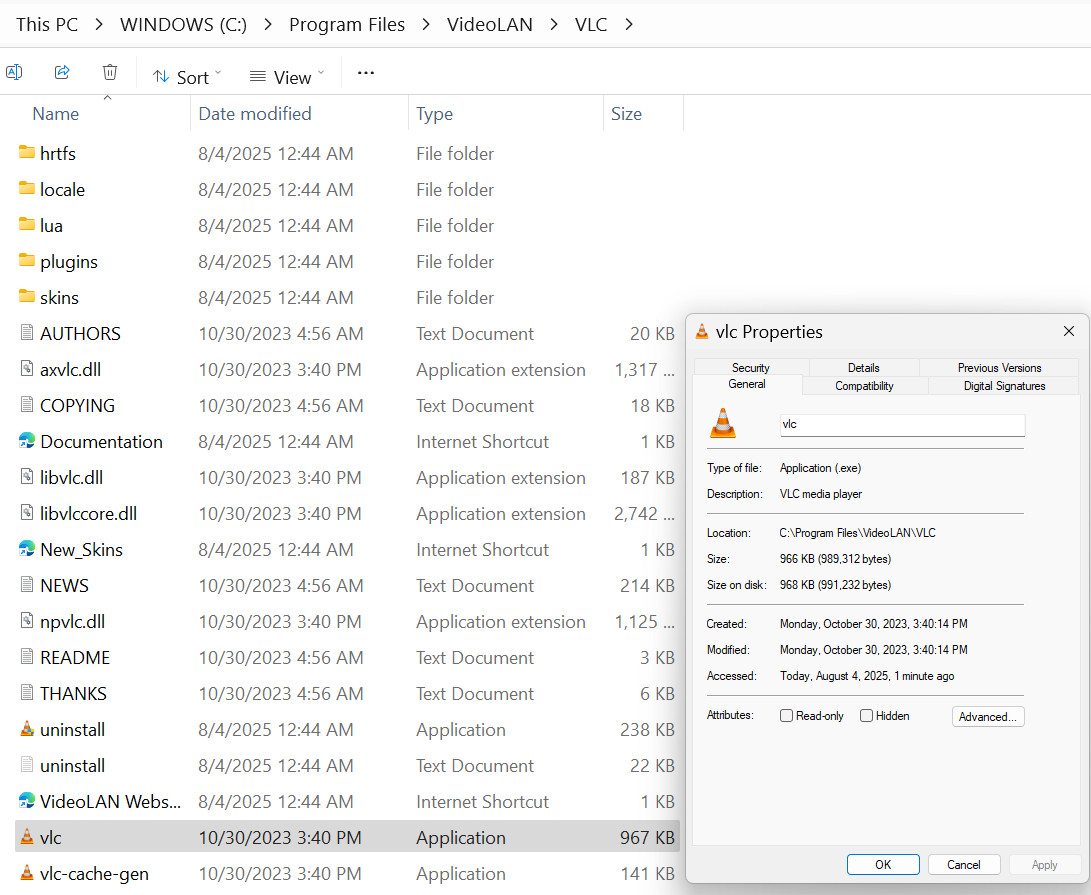1091x895 pixels.
Task: Open the View dropdown menu
Action: pyautogui.click(x=287, y=77)
